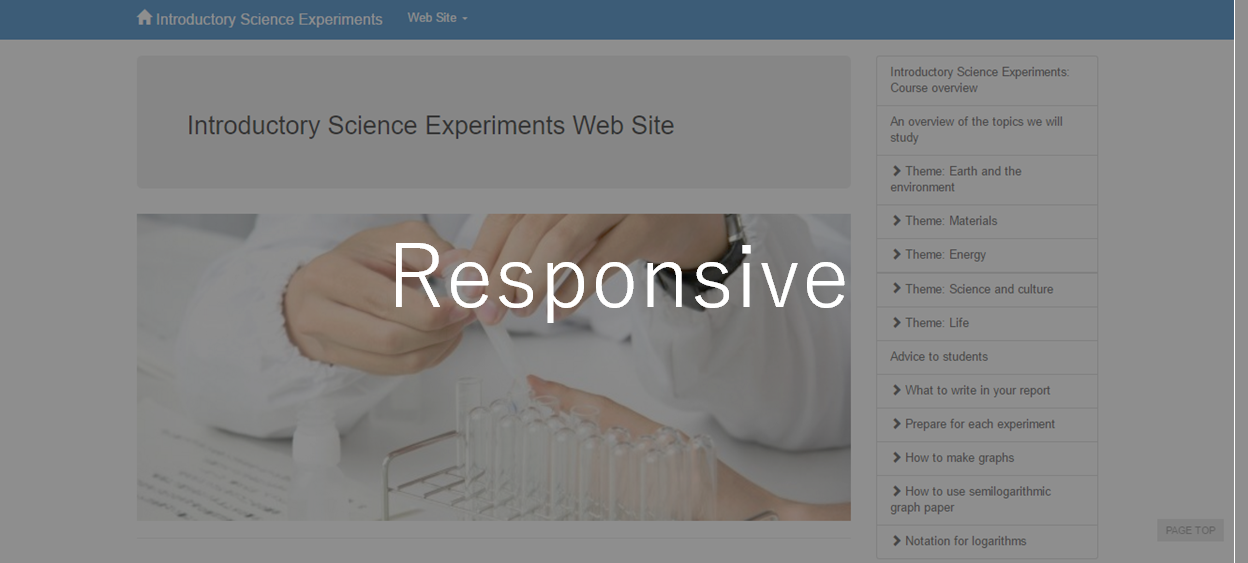Image resolution: width=1248 pixels, height=563 pixels.
Task: Open Theme: Science and culture item
Action: (987, 289)
